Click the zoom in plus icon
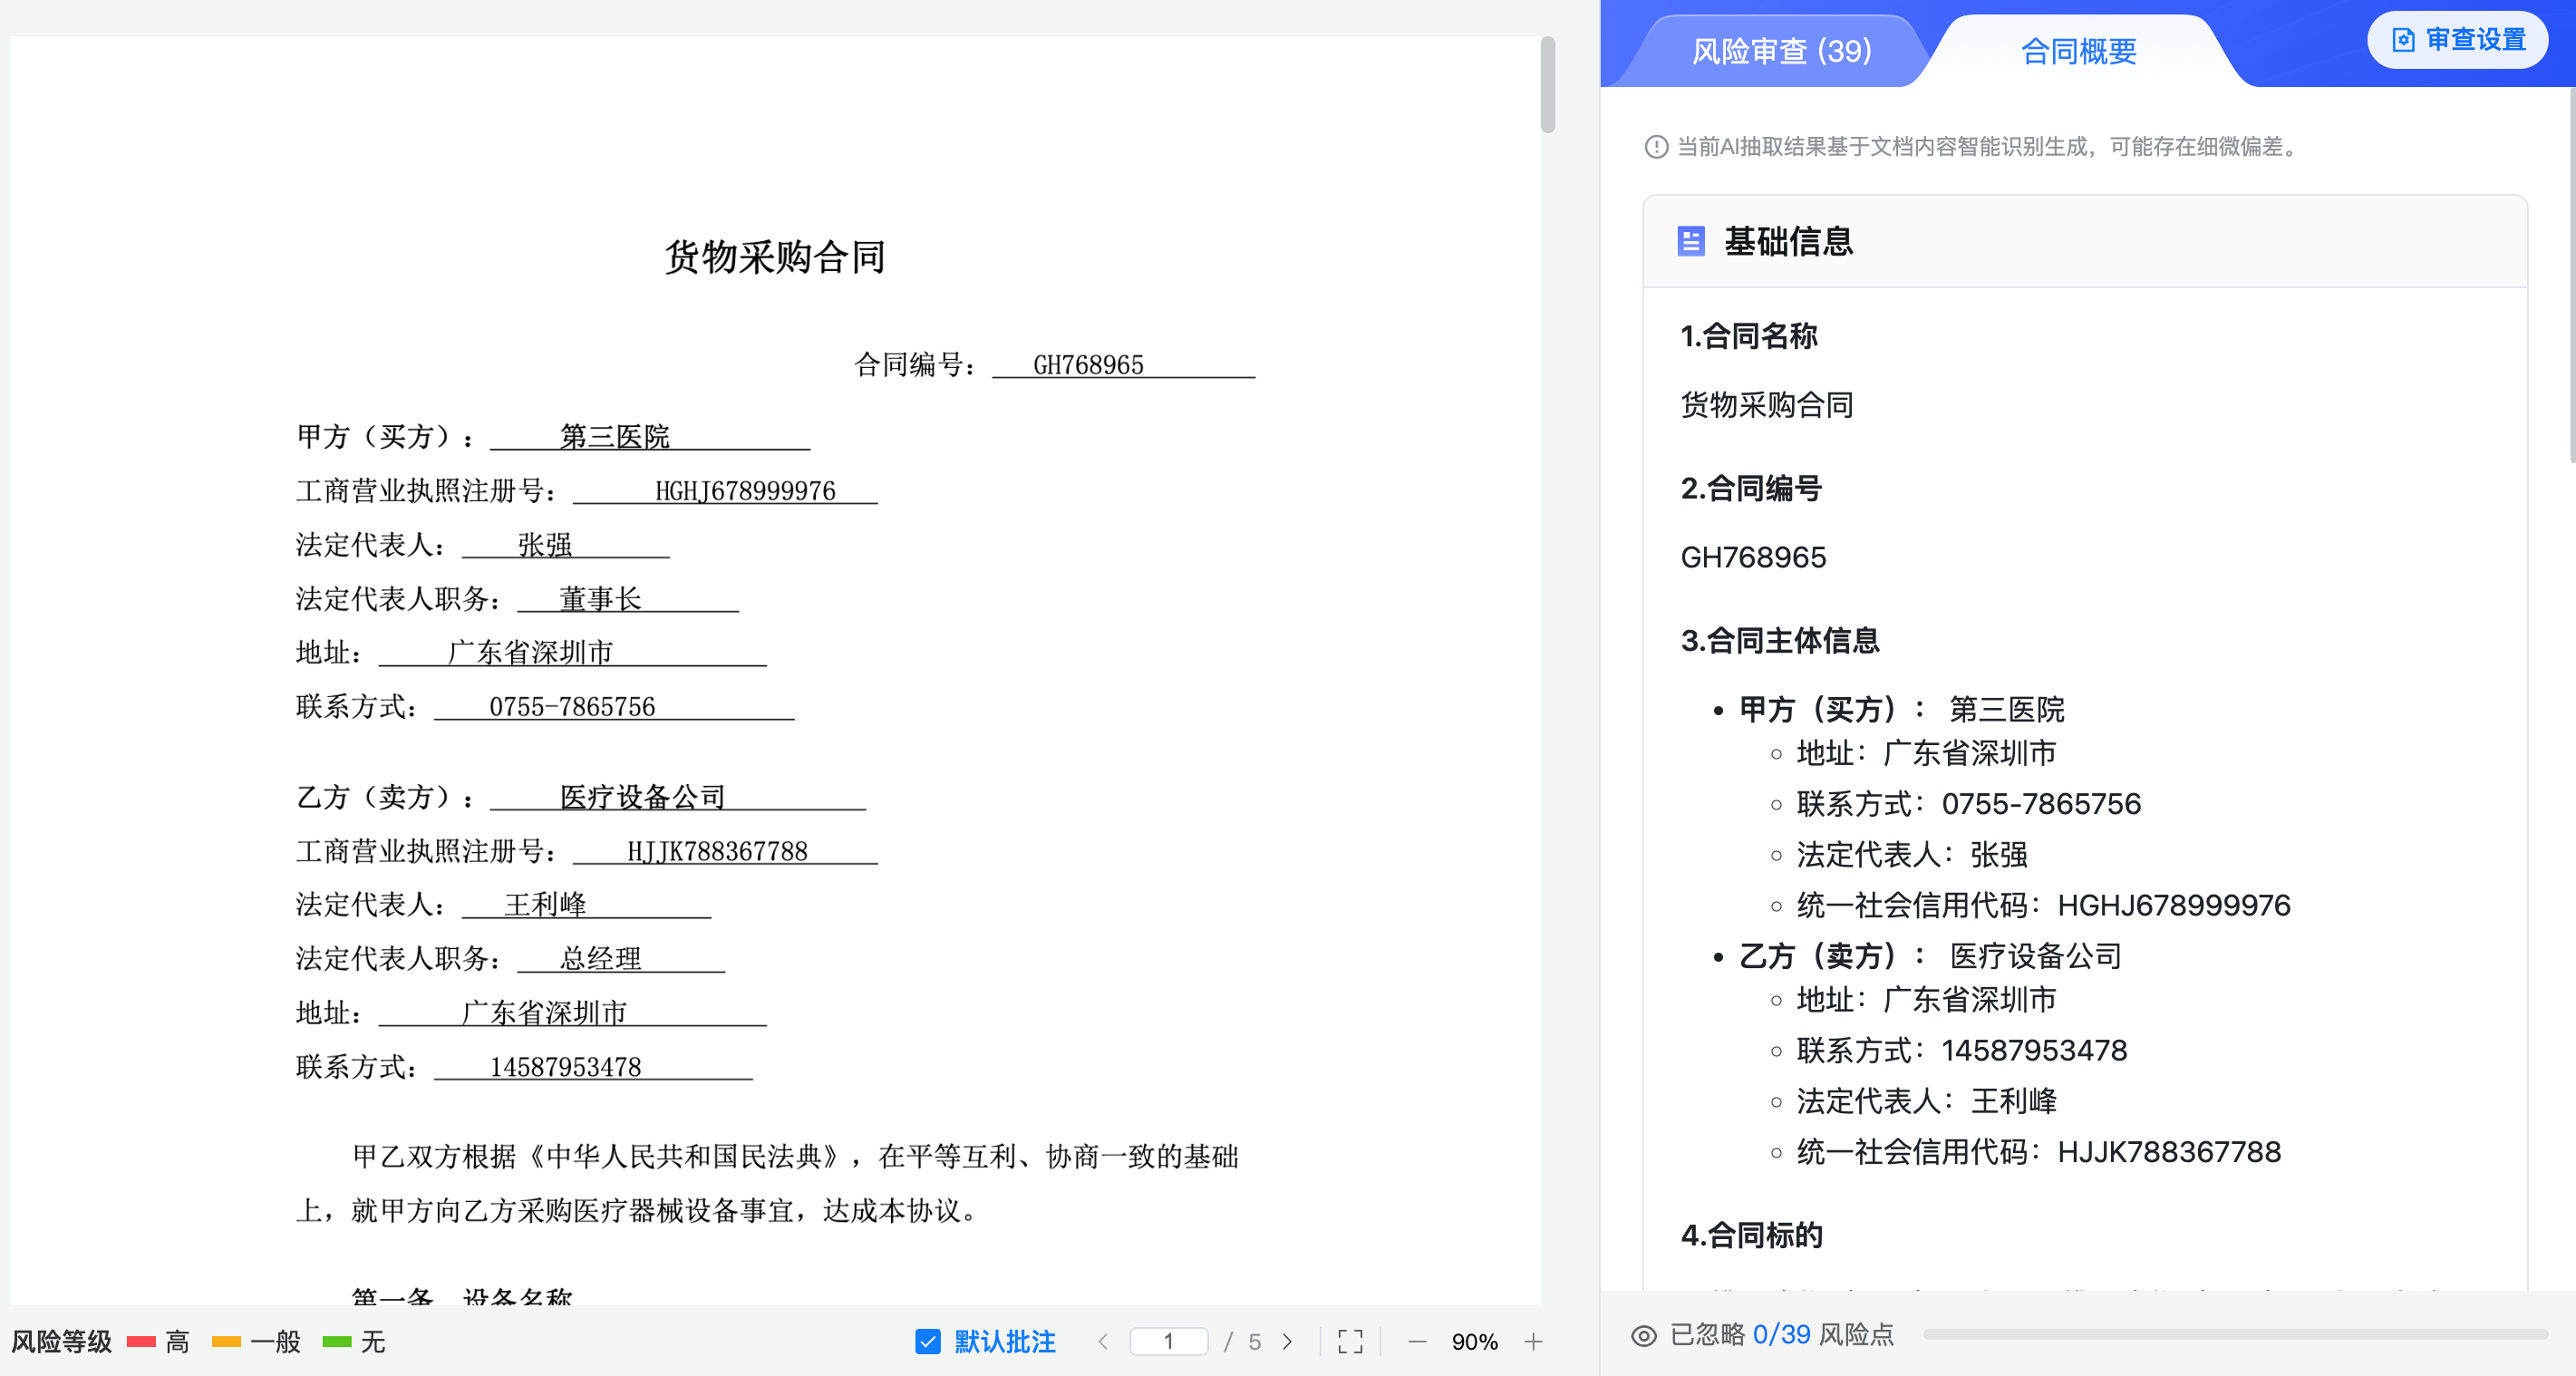2576x1376 pixels. click(1533, 1341)
